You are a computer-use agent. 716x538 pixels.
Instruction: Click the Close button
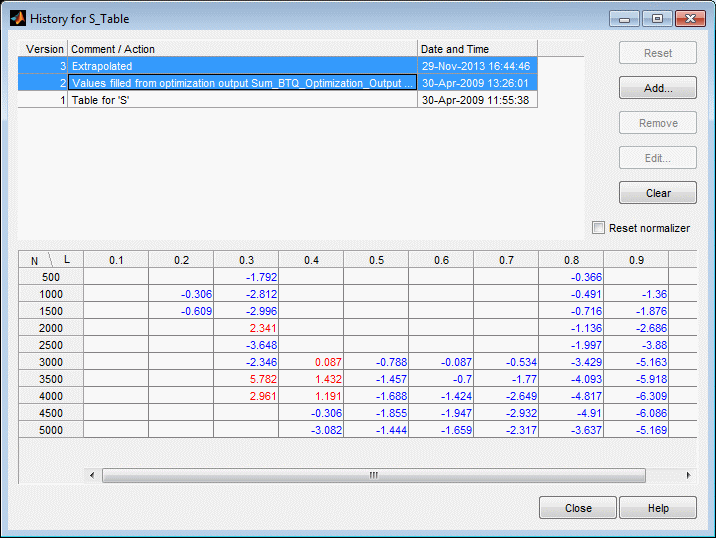pyautogui.click(x=578, y=508)
